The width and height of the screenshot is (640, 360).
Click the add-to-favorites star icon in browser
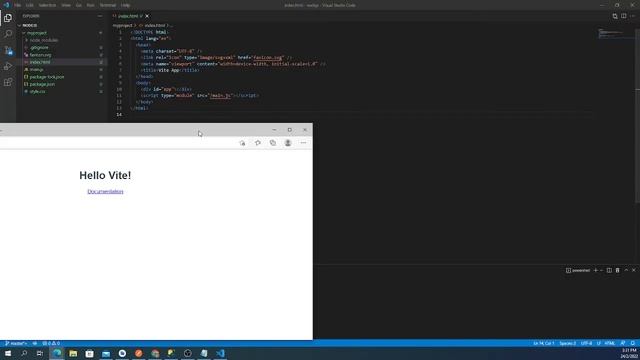(x=242, y=143)
